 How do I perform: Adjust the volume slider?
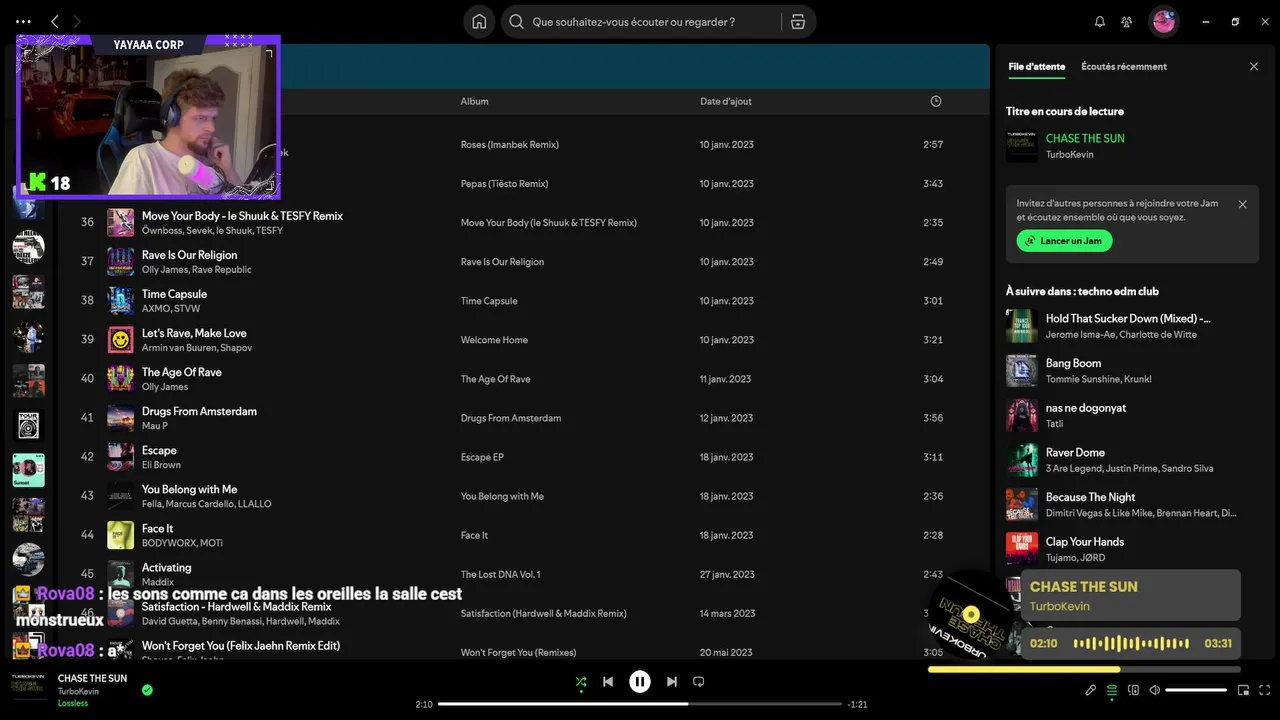1196,690
